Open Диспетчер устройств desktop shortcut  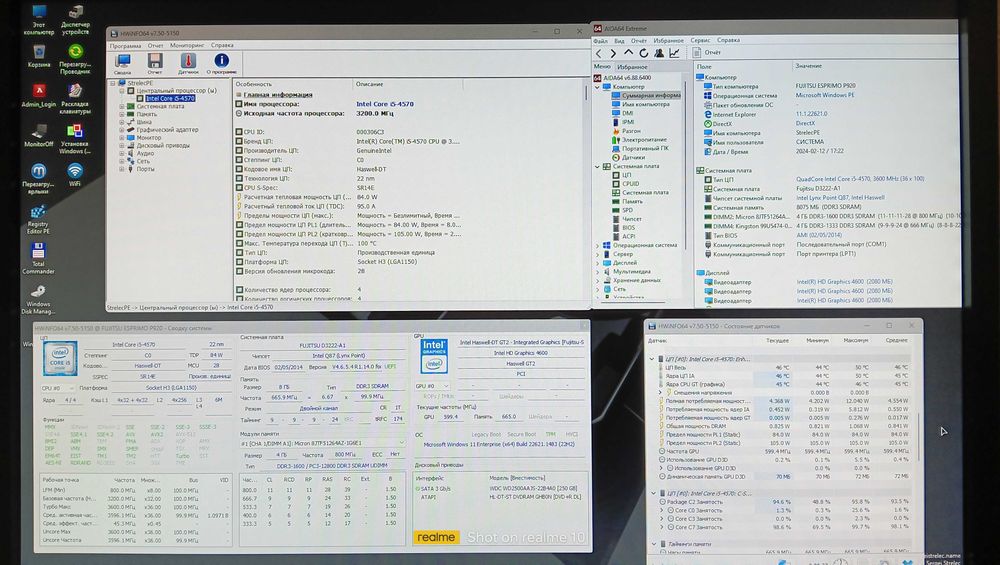75,20
